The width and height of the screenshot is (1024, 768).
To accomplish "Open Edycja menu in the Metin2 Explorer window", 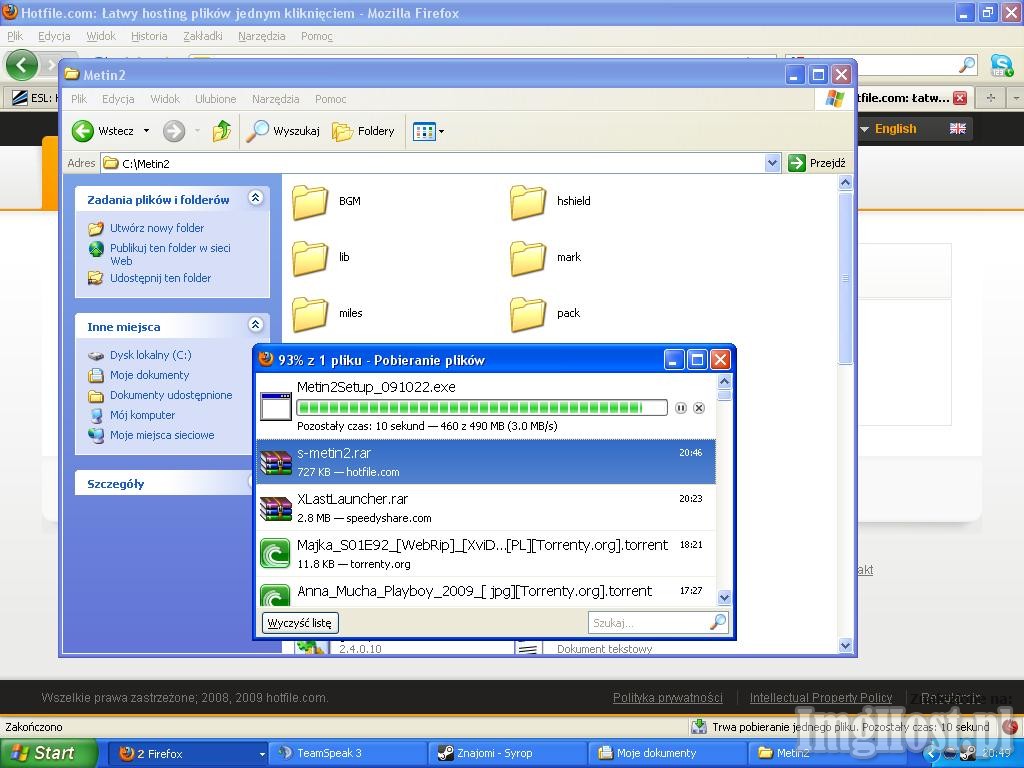I will pos(118,99).
